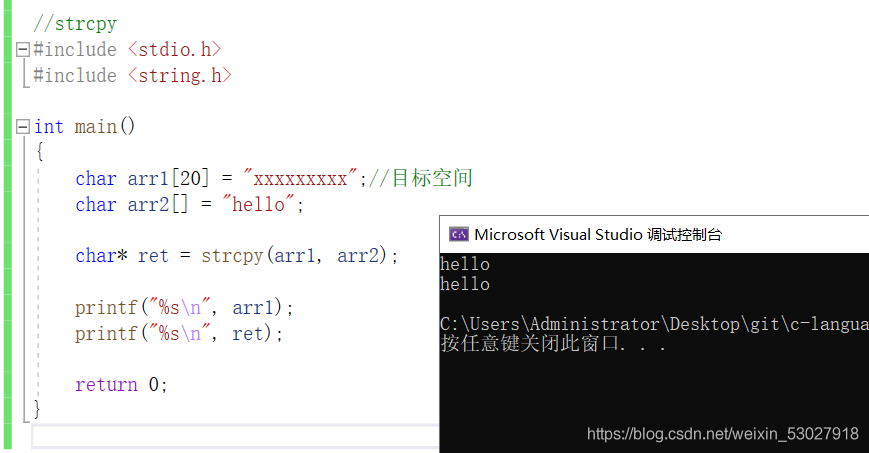Image resolution: width=869 pixels, height=453 pixels.
Task: Collapse the #include block fold marker
Action: (x=23, y=49)
